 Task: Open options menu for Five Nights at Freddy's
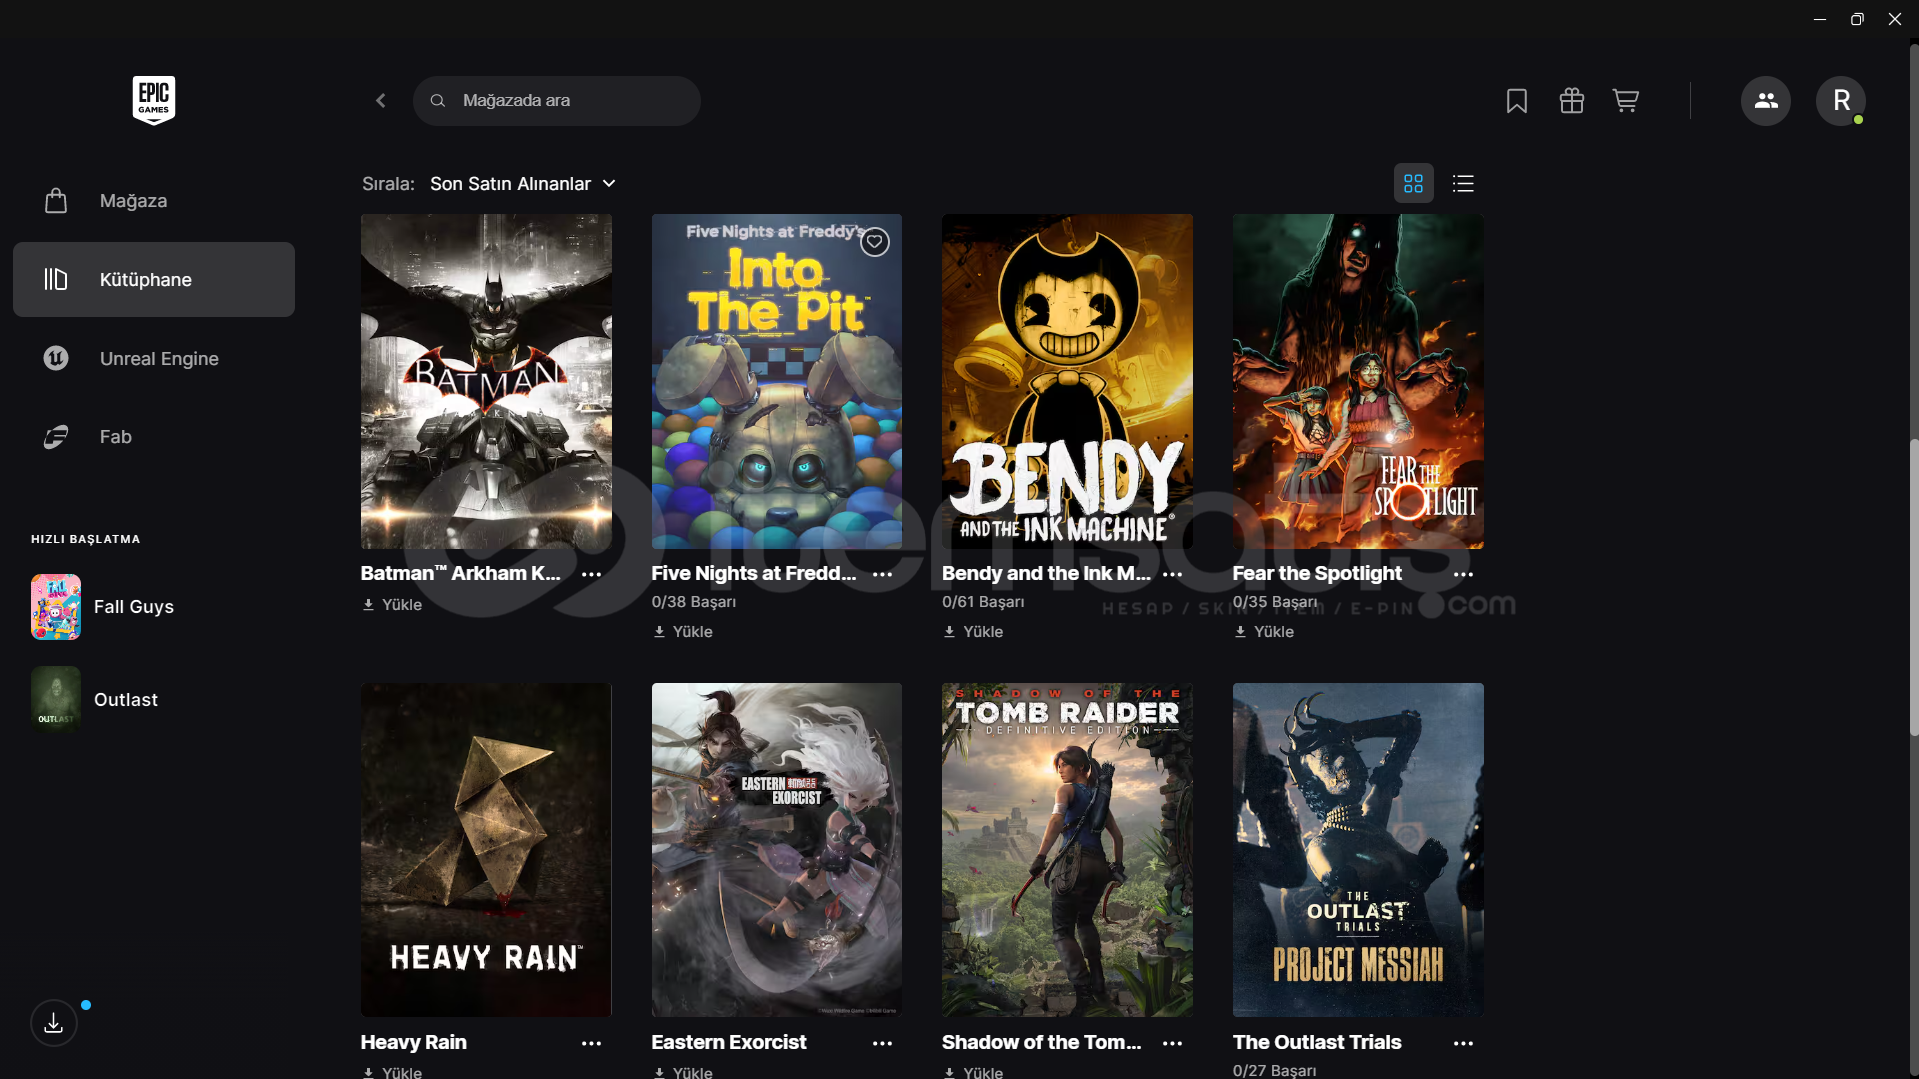(x=883, y=574)
